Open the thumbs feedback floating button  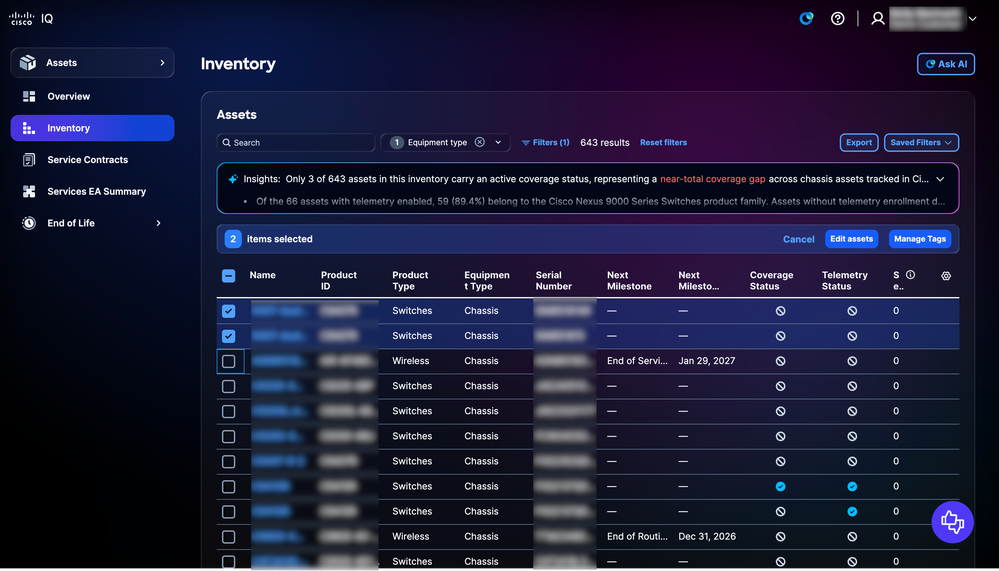(952, 523)
